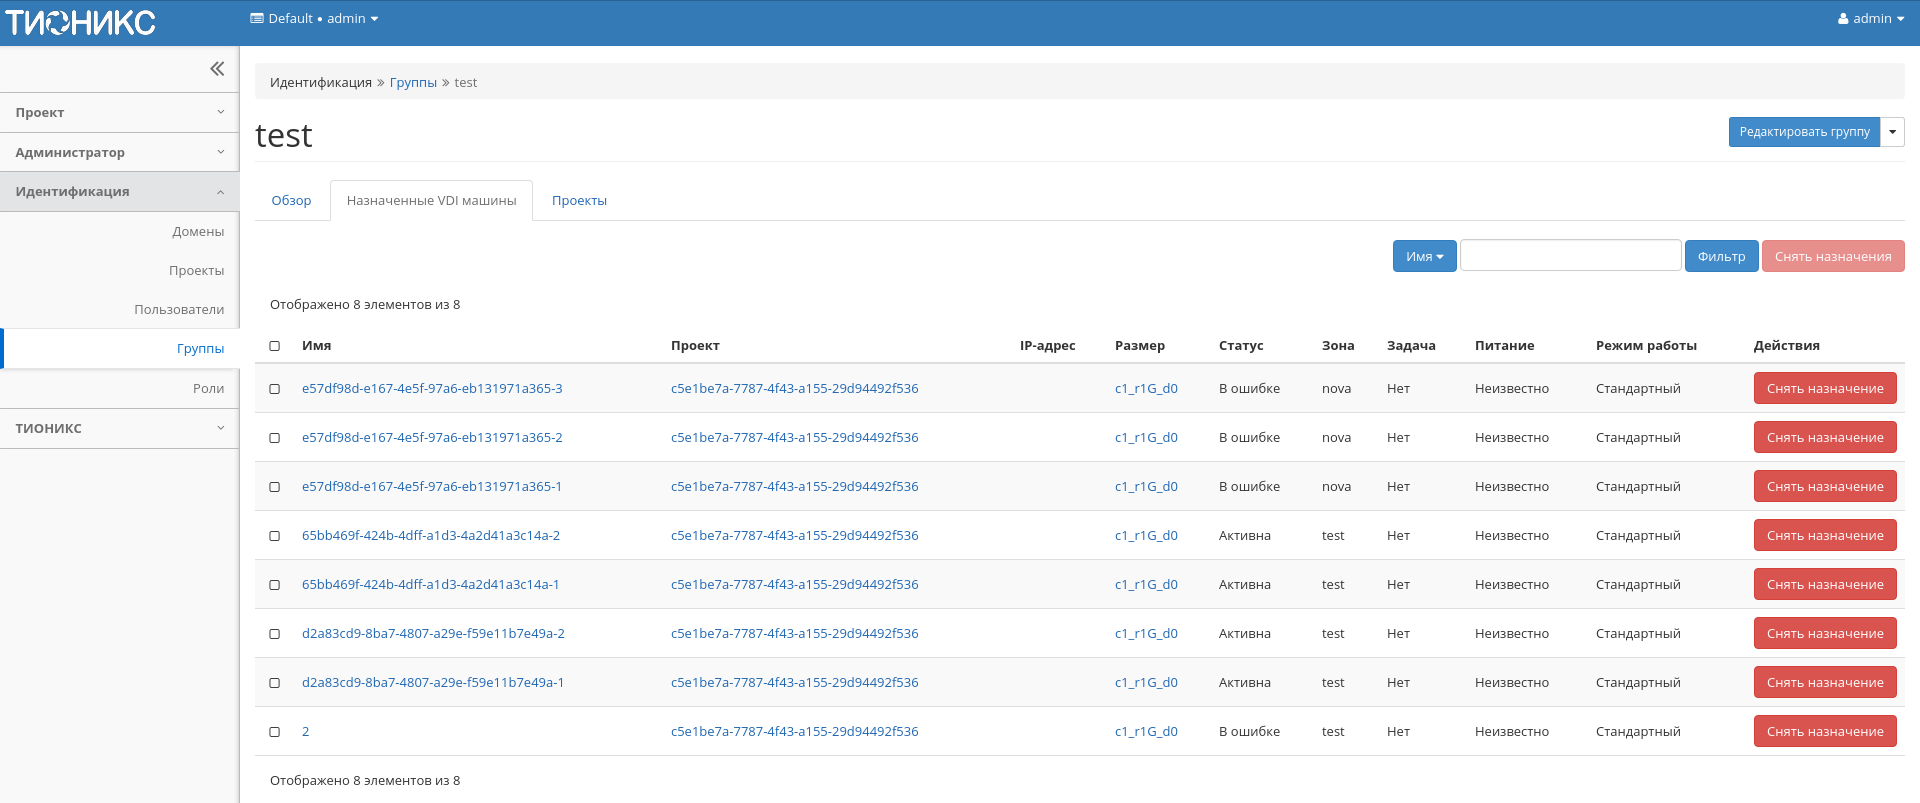This screenshot has height=803, width=1920.
Task: Focus the filter text input field
Action: pos(1570,256)
